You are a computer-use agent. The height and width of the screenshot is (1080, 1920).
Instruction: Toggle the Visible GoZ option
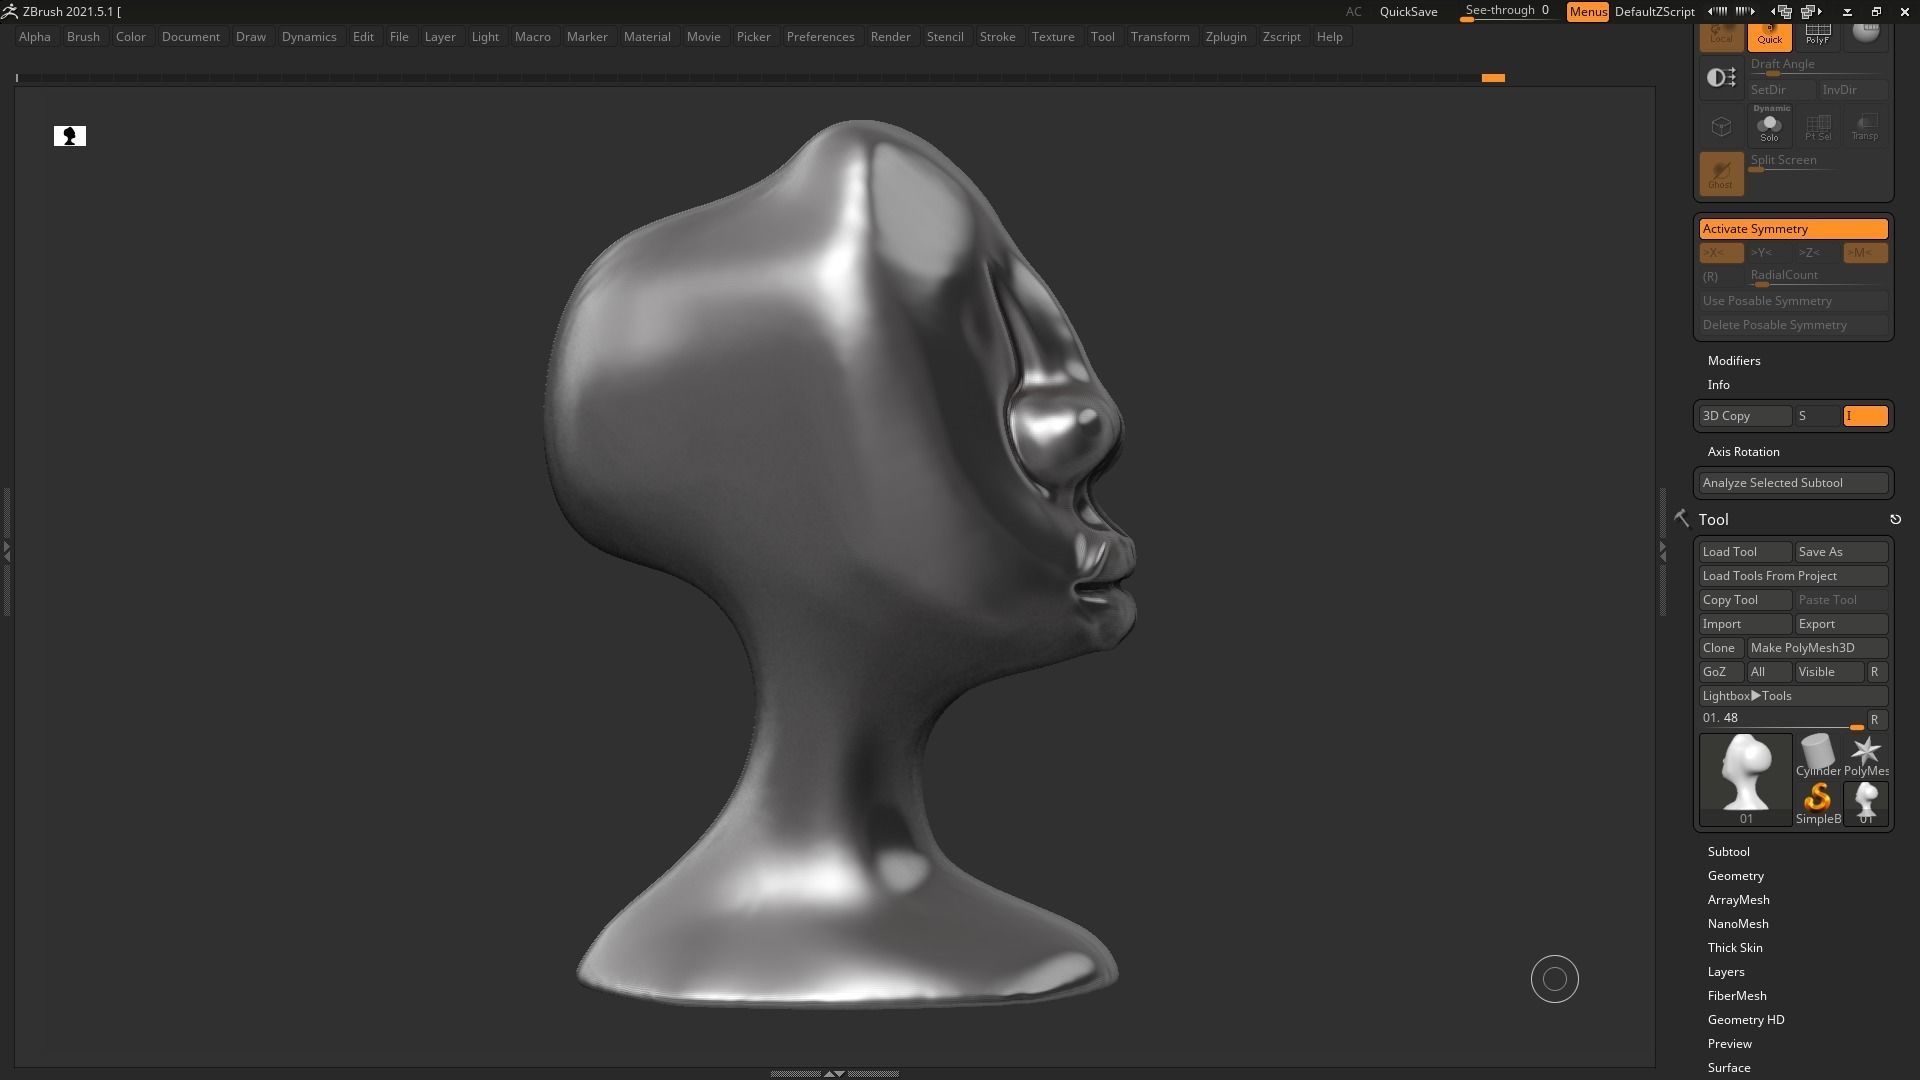1829,672
